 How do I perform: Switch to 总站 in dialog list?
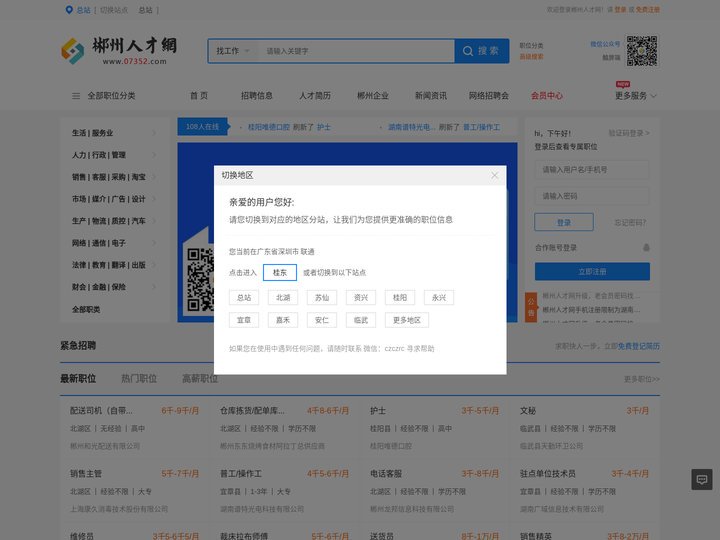244,298
